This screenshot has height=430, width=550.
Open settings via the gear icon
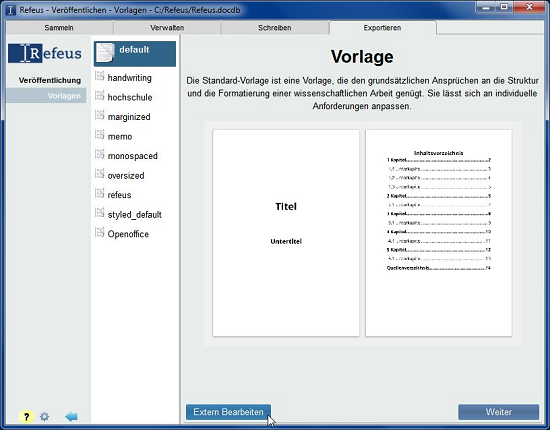(x=45, y=417)
